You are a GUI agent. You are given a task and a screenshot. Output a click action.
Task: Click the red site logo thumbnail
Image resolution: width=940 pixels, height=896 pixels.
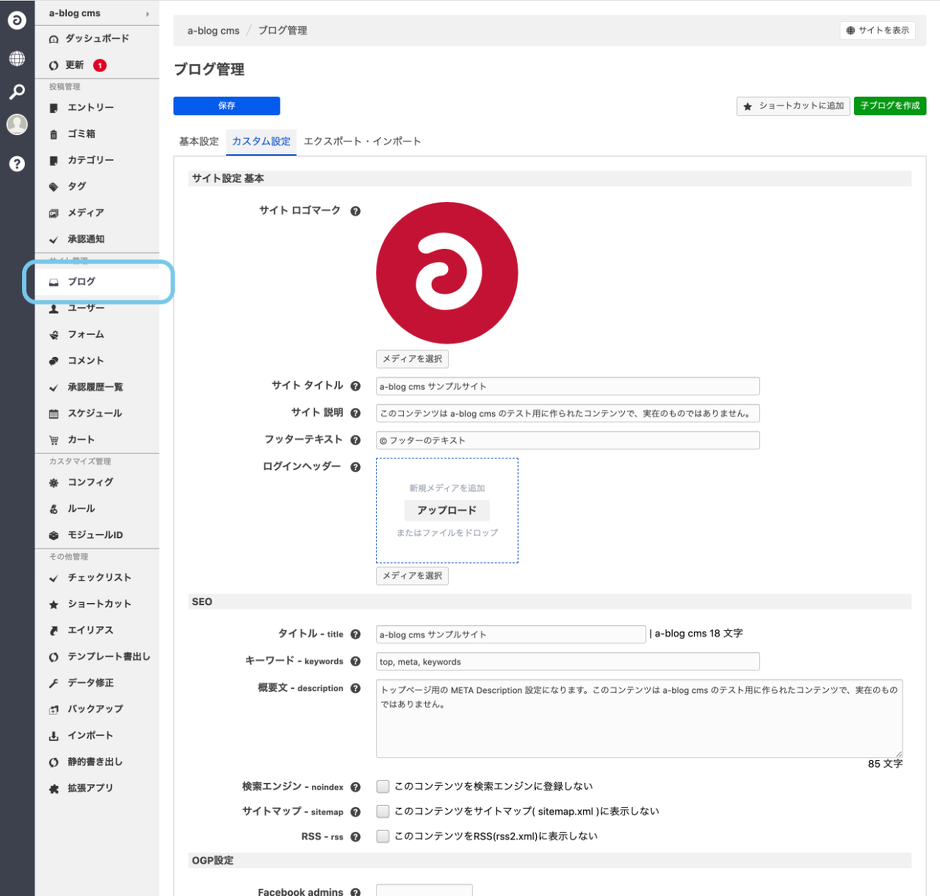click(x=447, y=272)
